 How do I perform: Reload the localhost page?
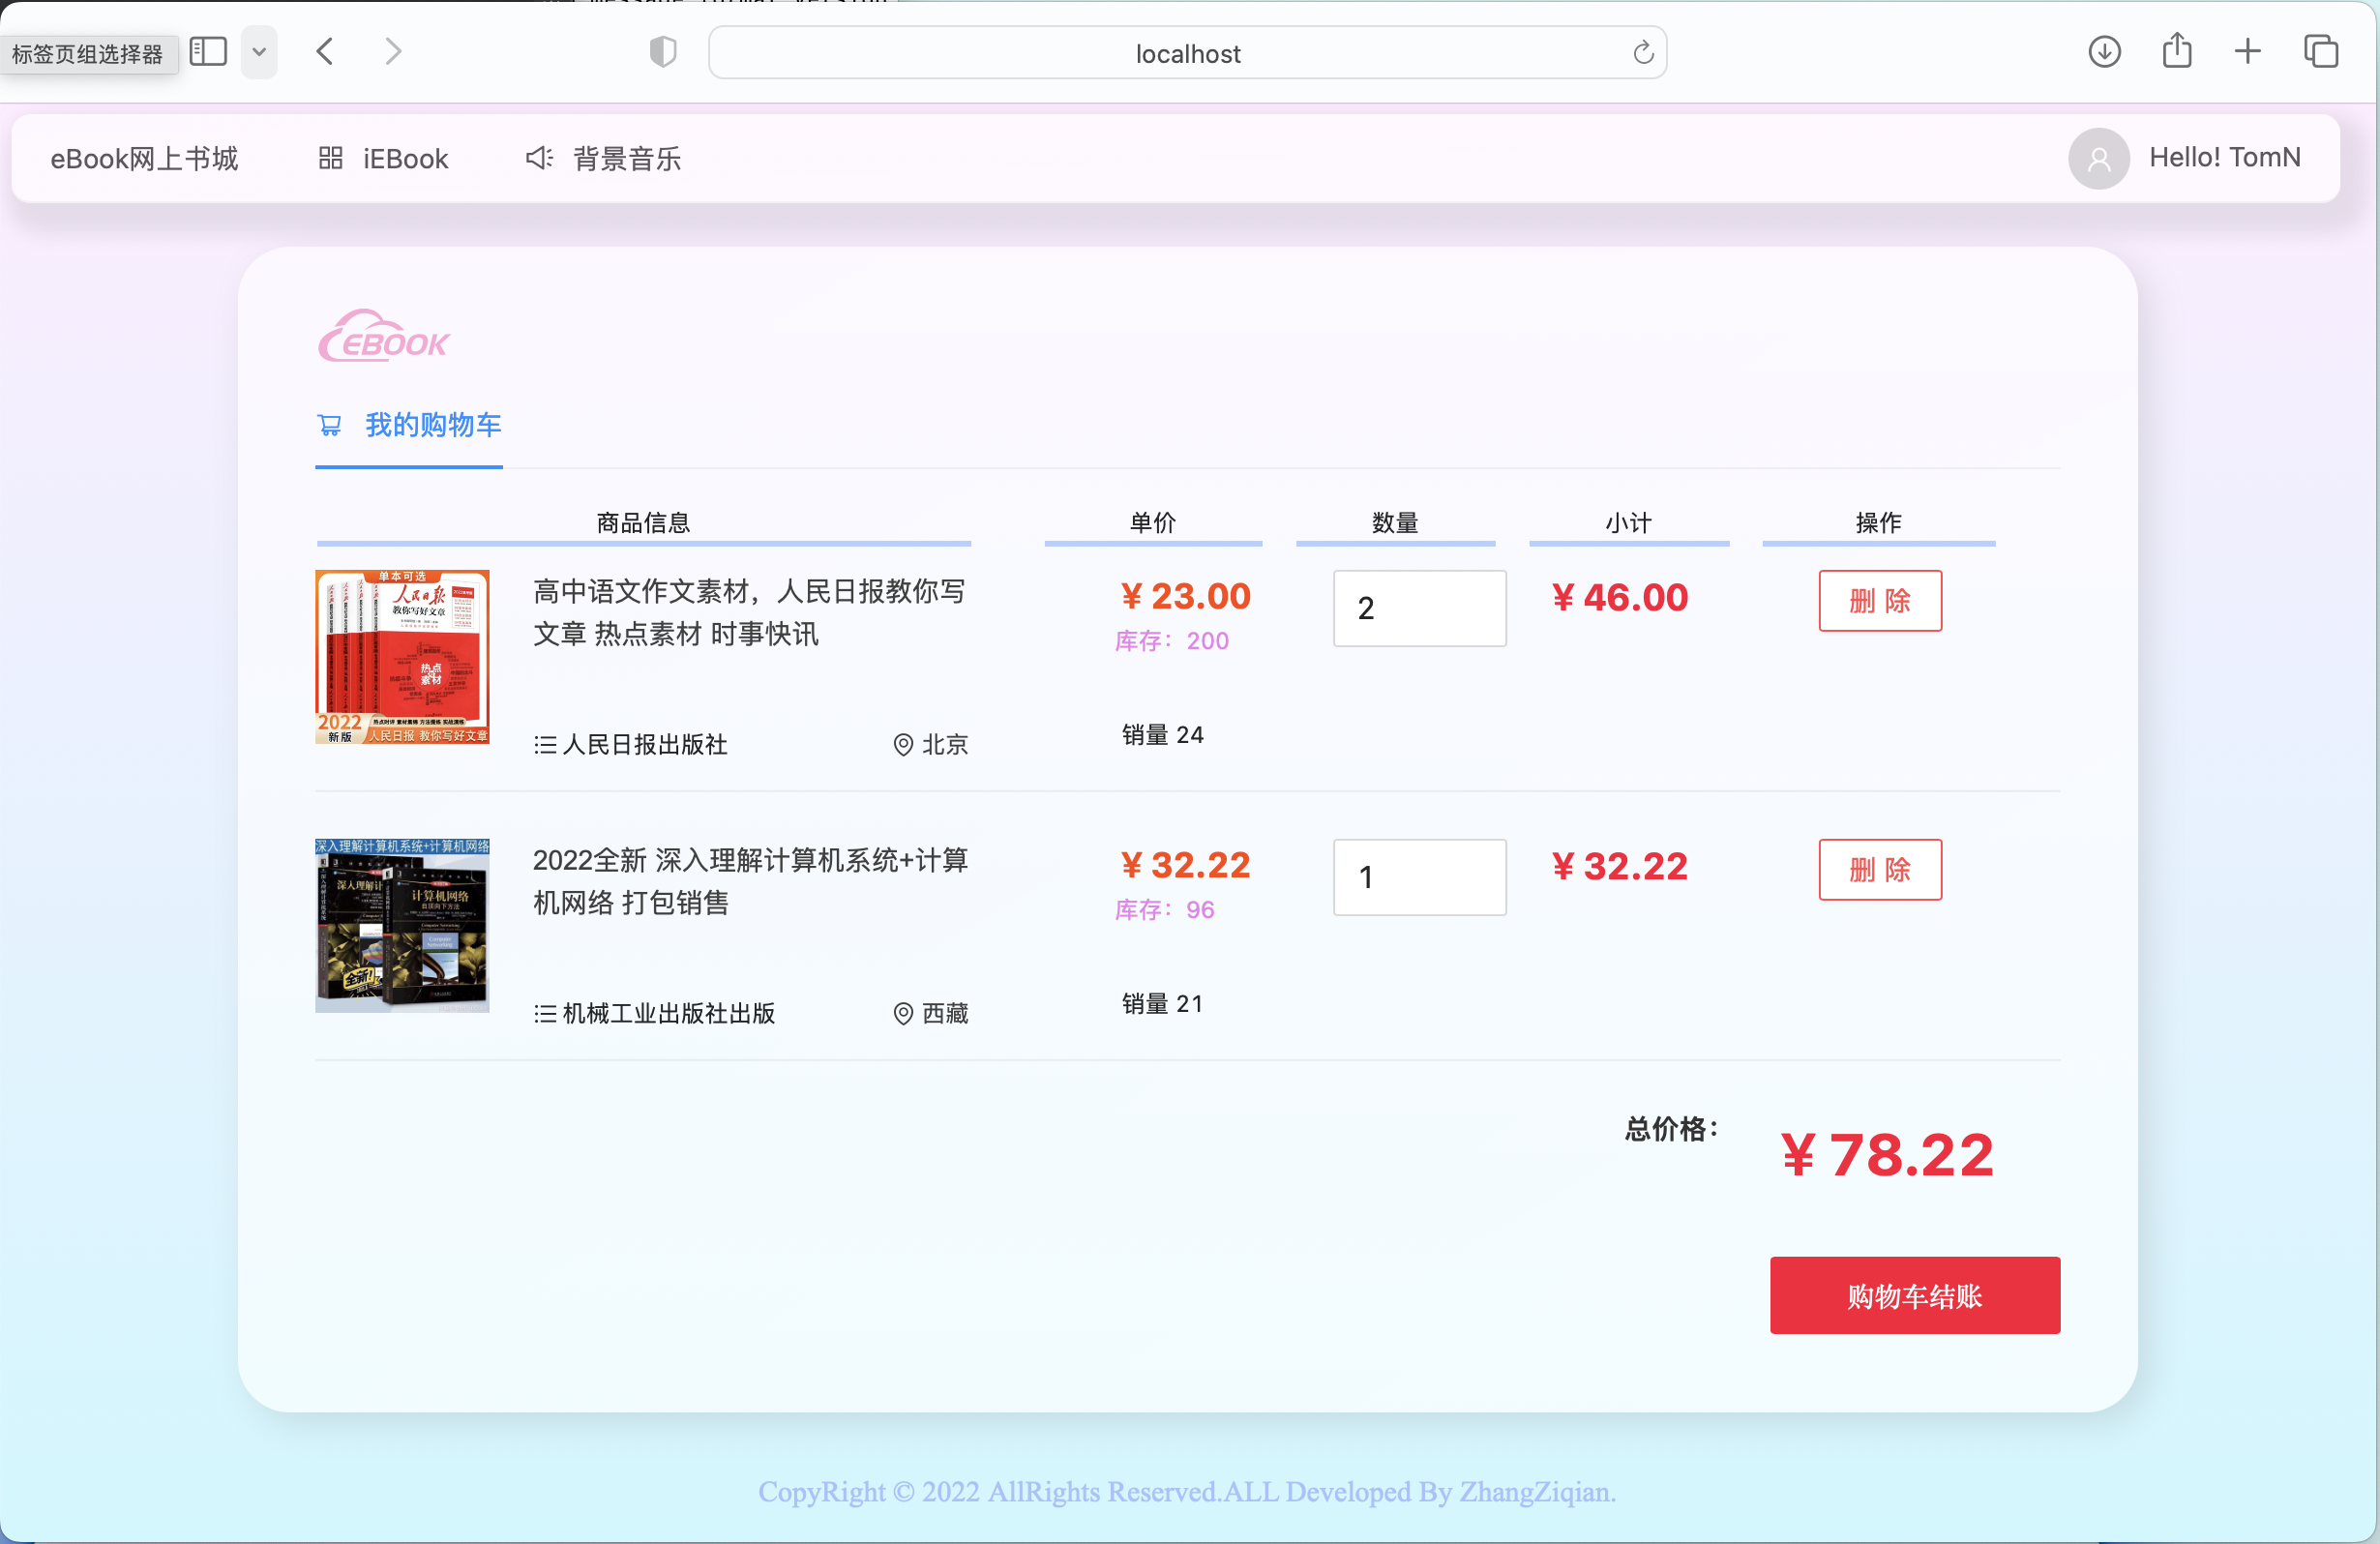click(1643, 52)
